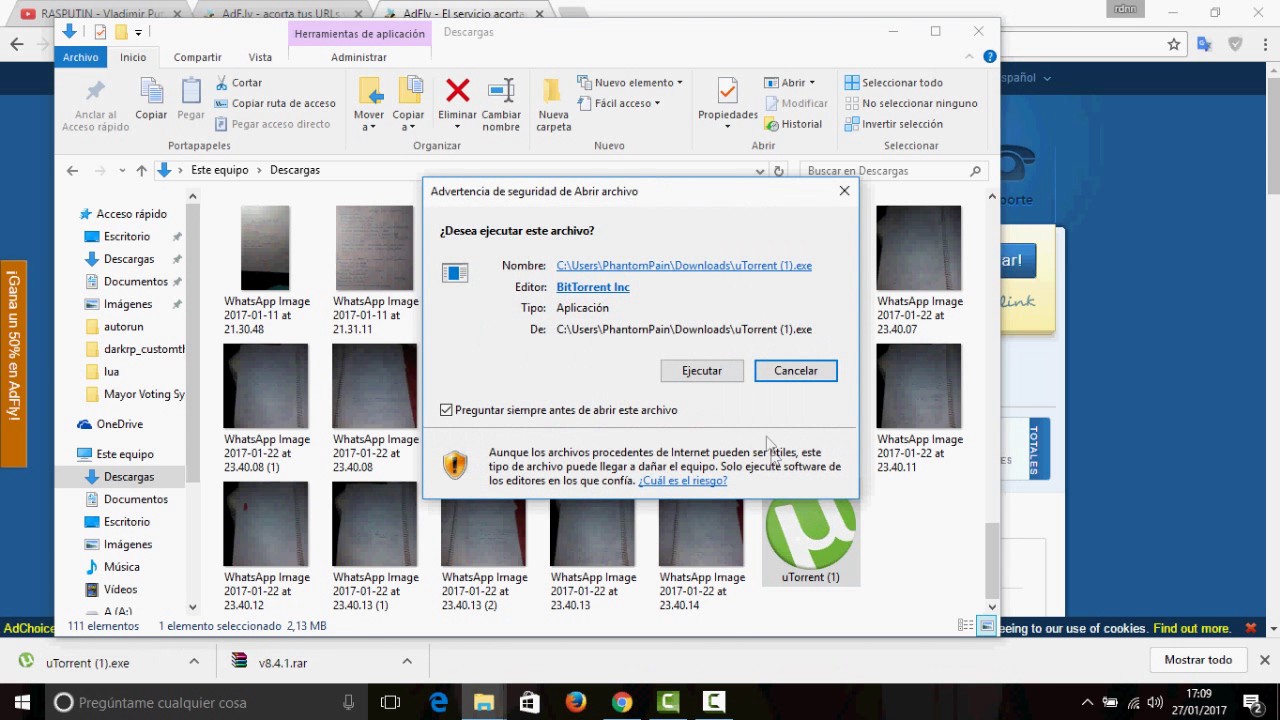Close the security warning dialog

click(844, 191)
